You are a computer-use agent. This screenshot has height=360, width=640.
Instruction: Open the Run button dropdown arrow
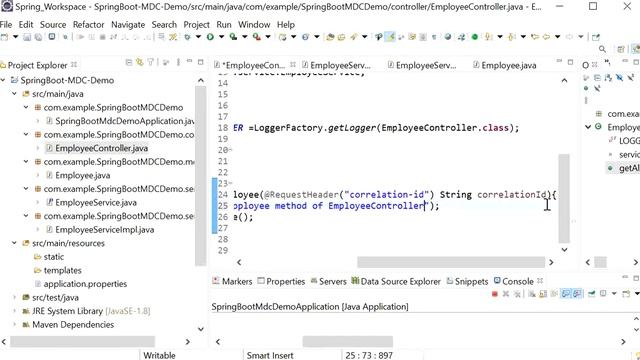click(222, 37)
